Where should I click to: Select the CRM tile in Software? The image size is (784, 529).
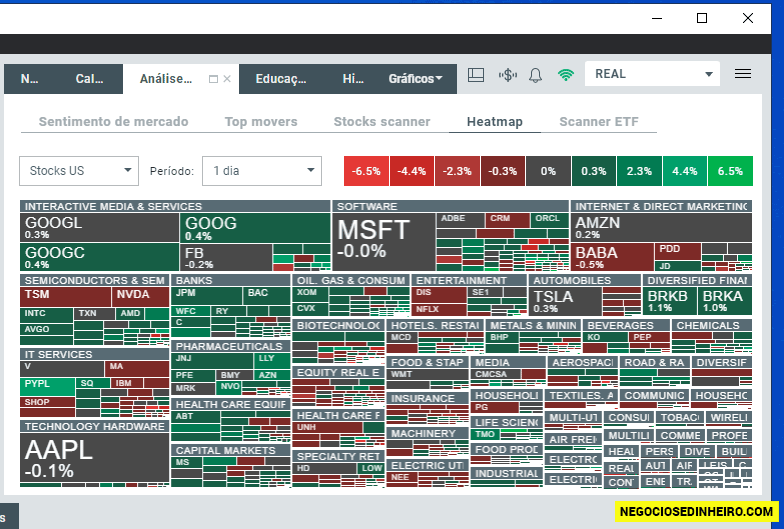(x=507, y=220)
